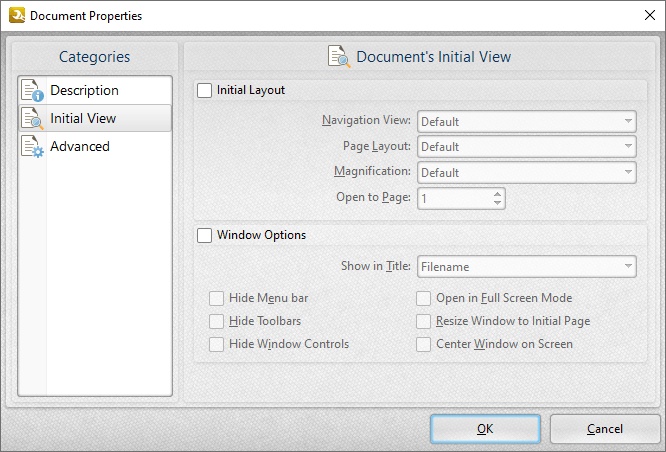
Task: Enable the Window Options checkbox
Action: (204, 235)
